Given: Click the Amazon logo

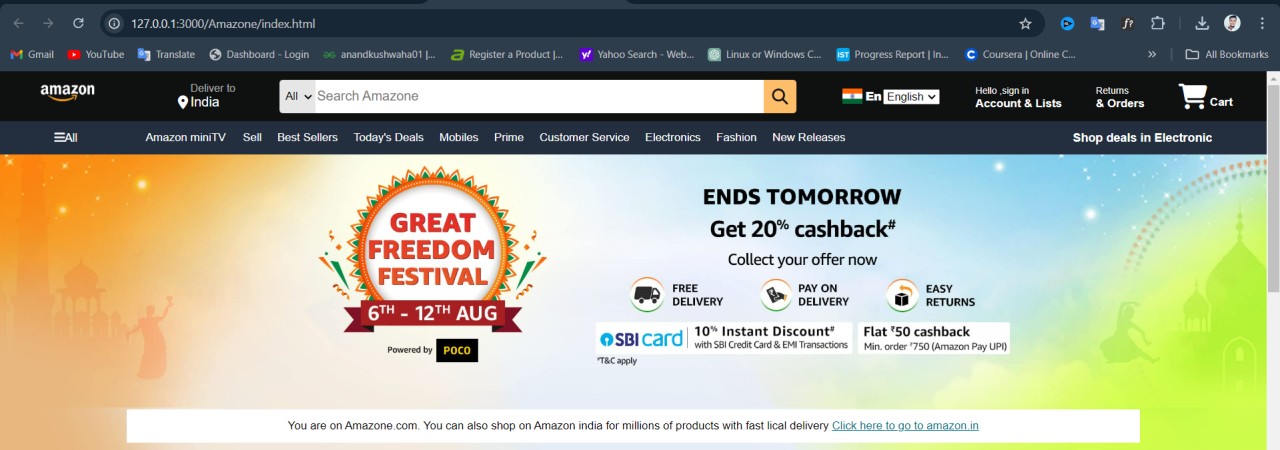Looking at the screenshot, I should pyautogui.click(x=67, y=93).
